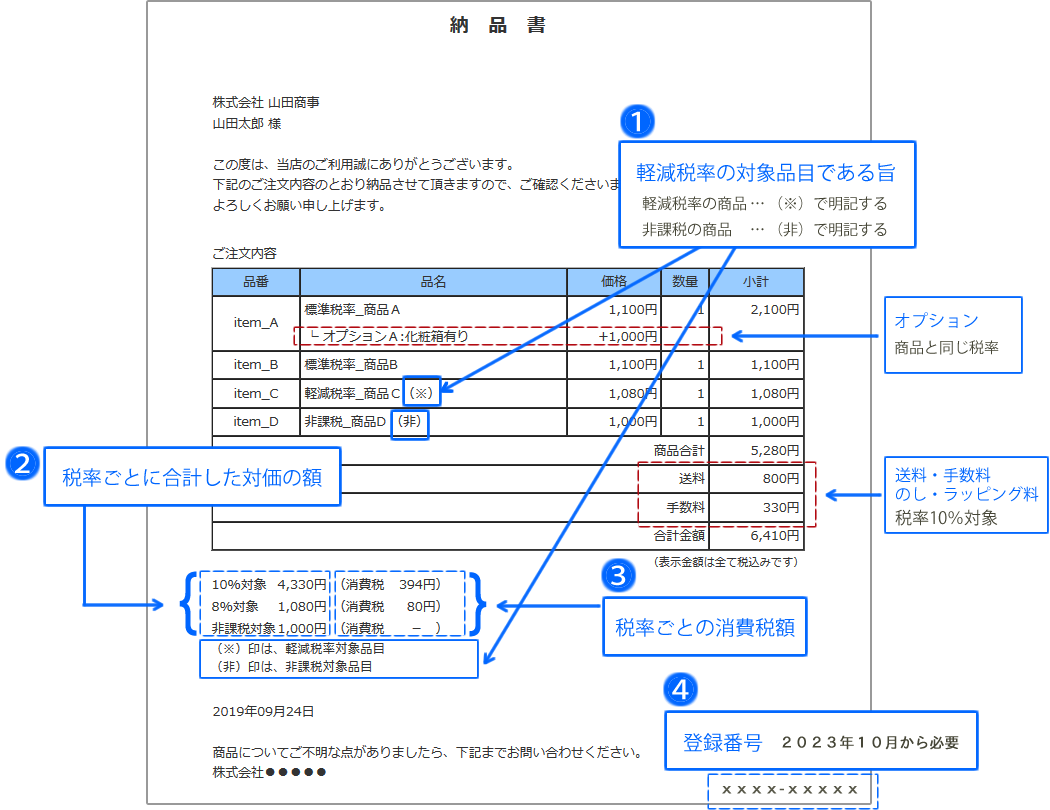
Task: Click the blue circle number 2 badge
Action: pyautogui.click(x=22, y=464)
